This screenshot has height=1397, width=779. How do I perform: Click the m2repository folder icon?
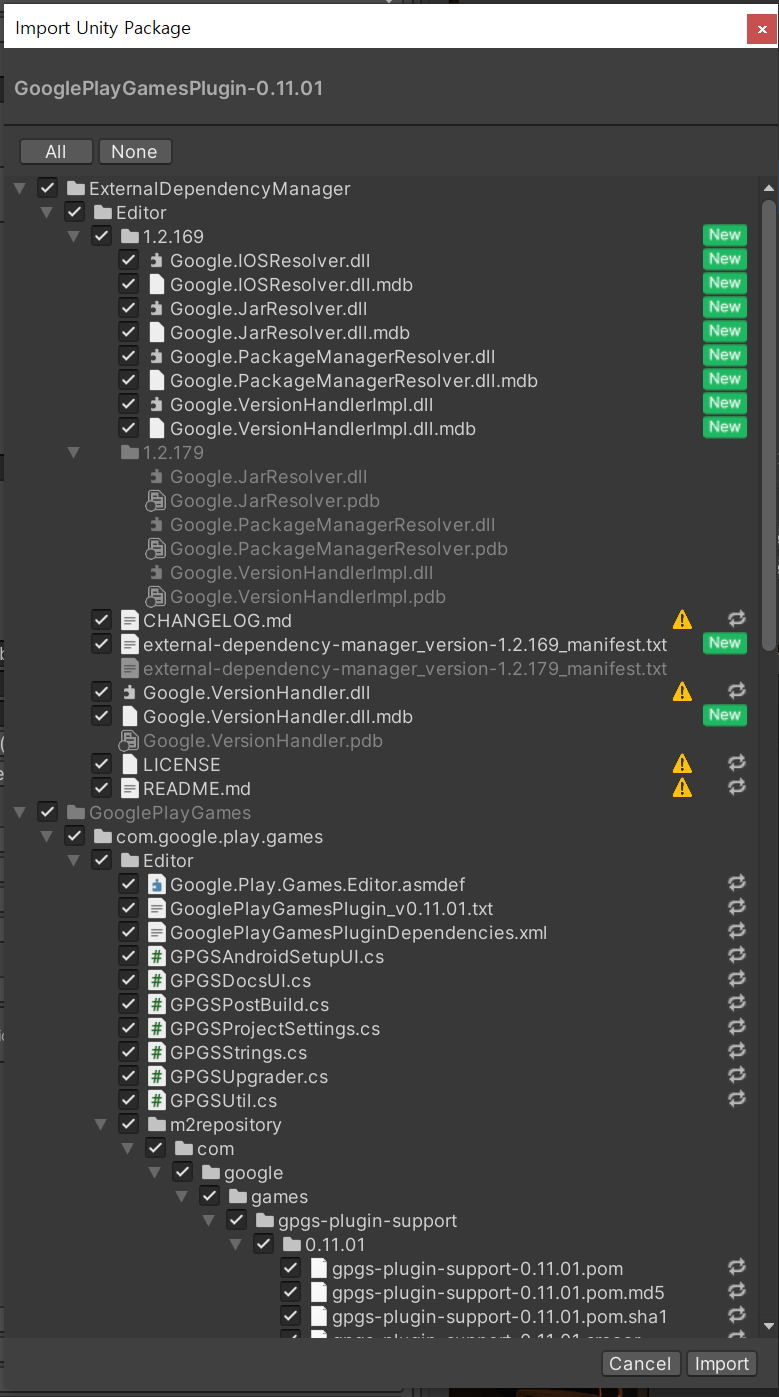tap(156, 1125)
